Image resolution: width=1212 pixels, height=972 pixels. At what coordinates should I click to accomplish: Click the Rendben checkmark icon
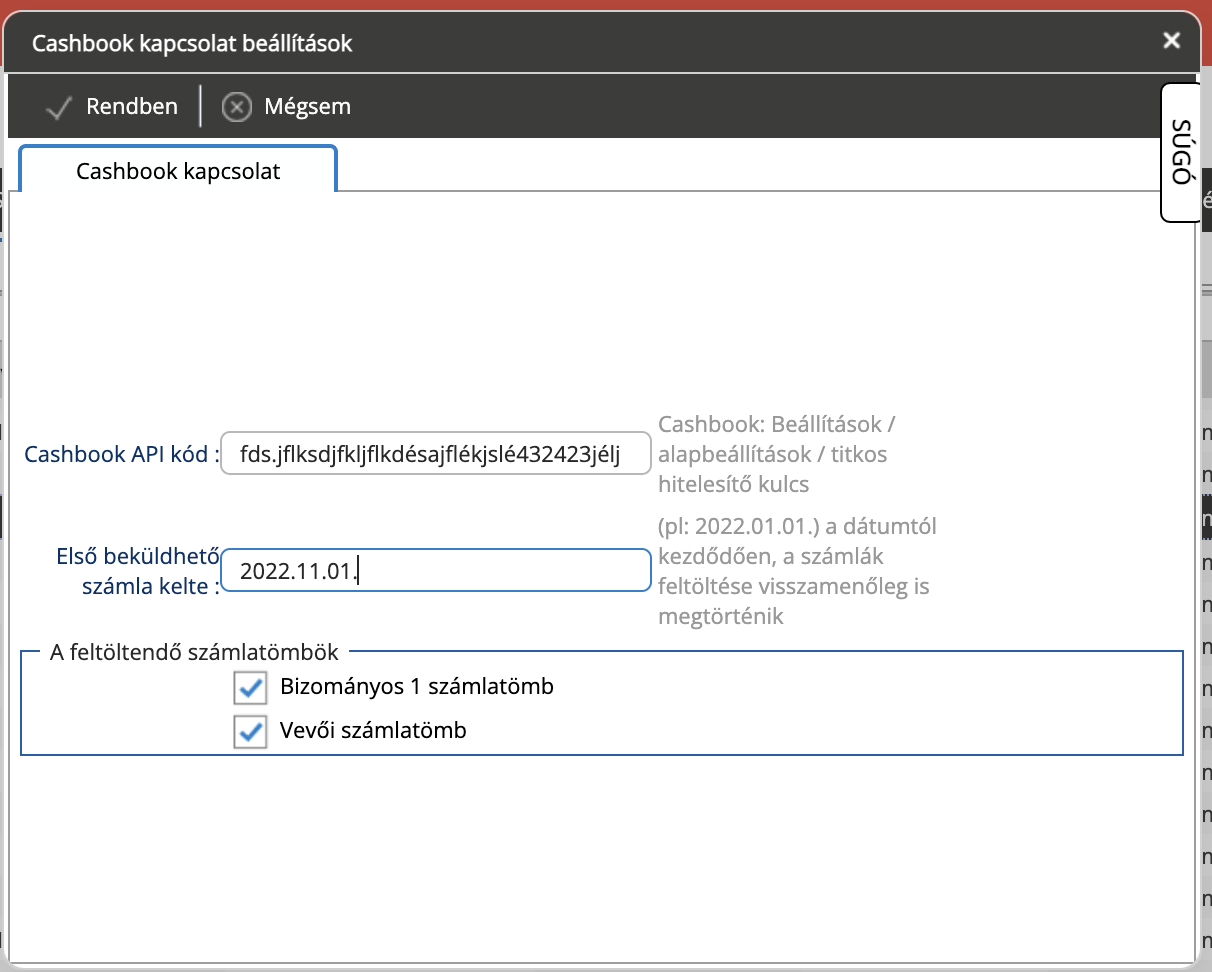click(60, 107)
